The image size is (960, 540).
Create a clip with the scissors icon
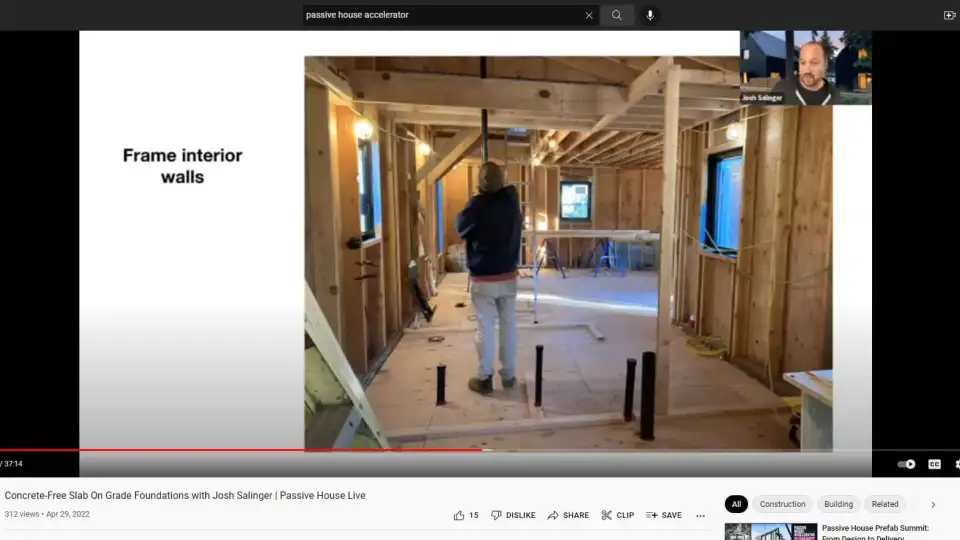[x=617, y=516]
